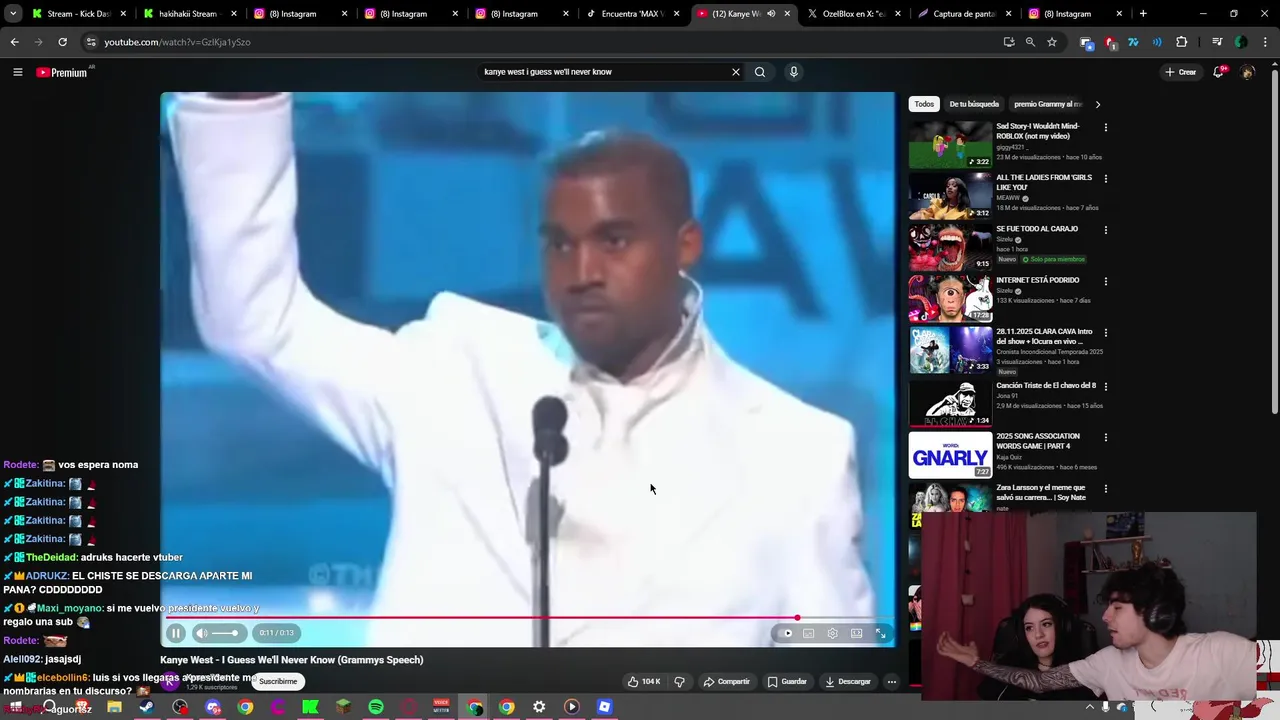The height and width of the screenshot is (720, 1280).
Task: Enter fullscreen on the video player
Action: (x=881, y=633)
